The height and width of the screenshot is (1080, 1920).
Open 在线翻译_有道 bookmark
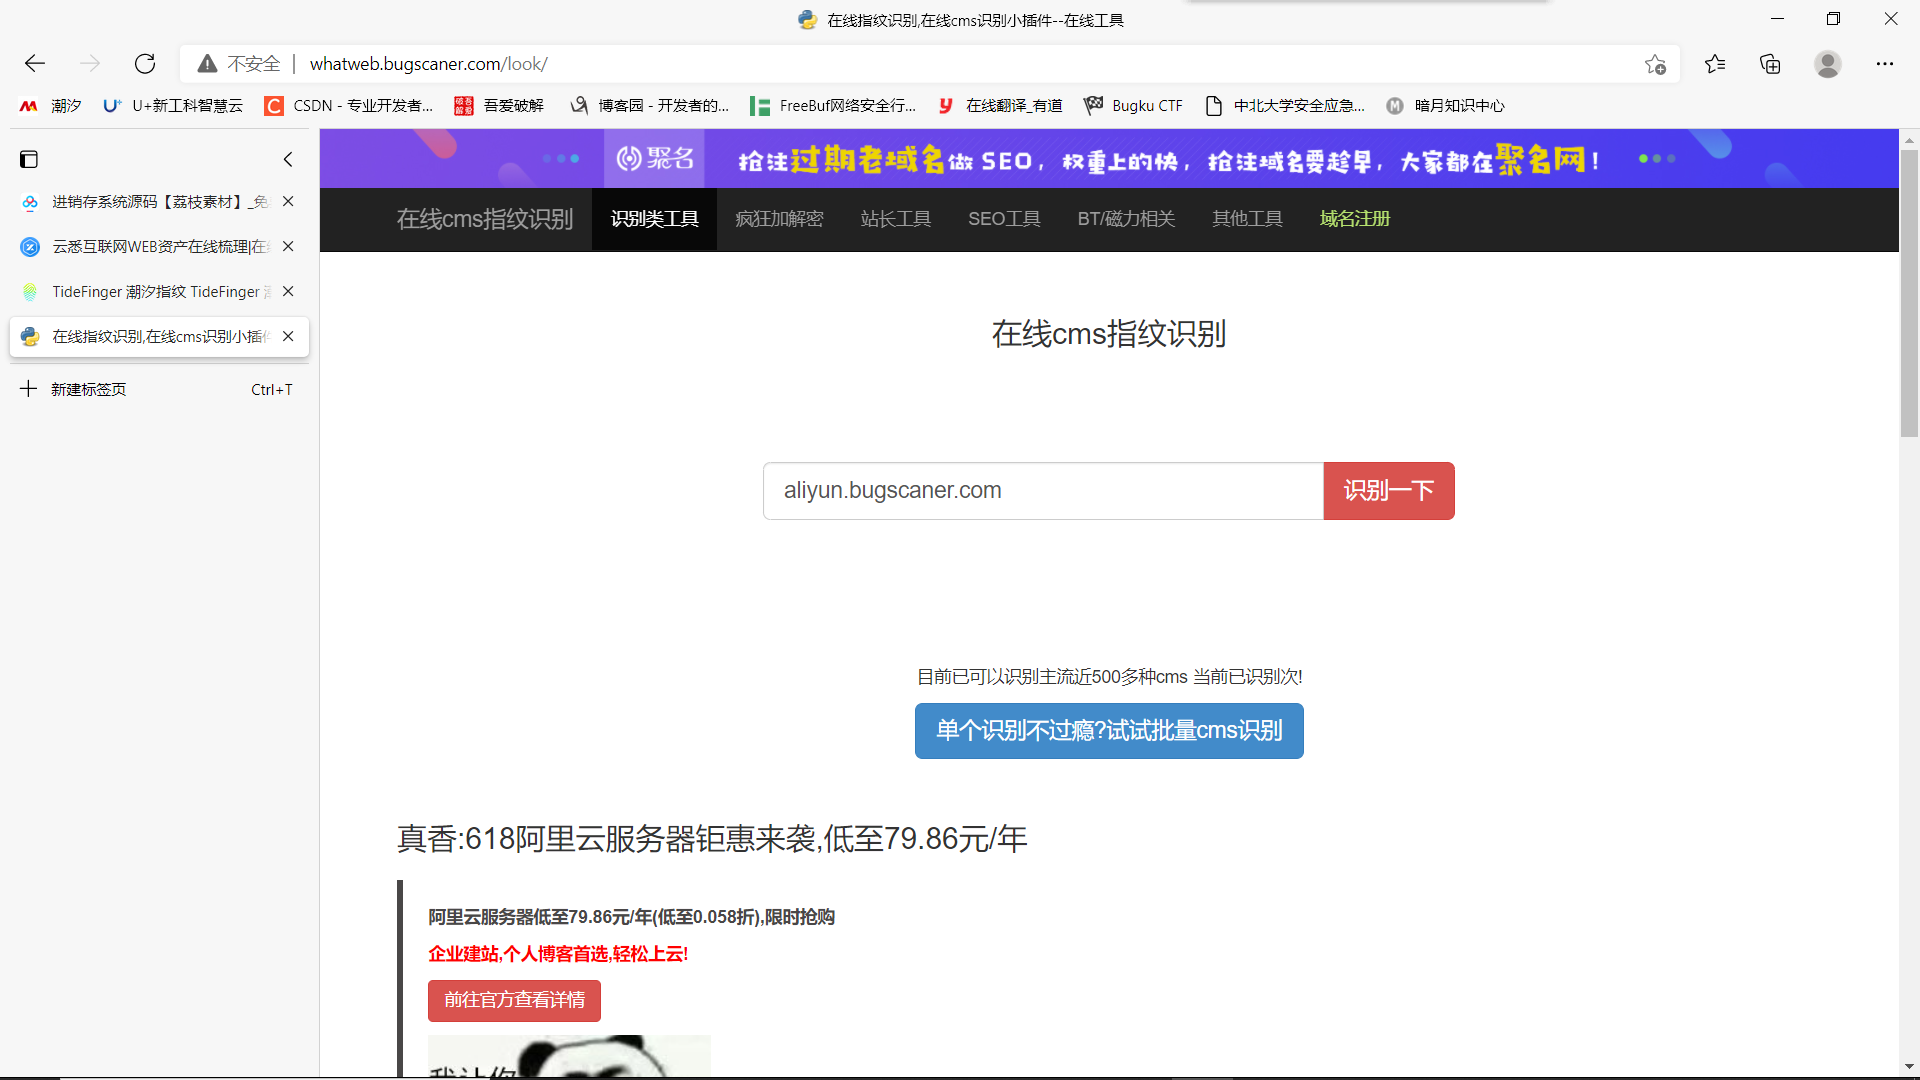(999, 105)
